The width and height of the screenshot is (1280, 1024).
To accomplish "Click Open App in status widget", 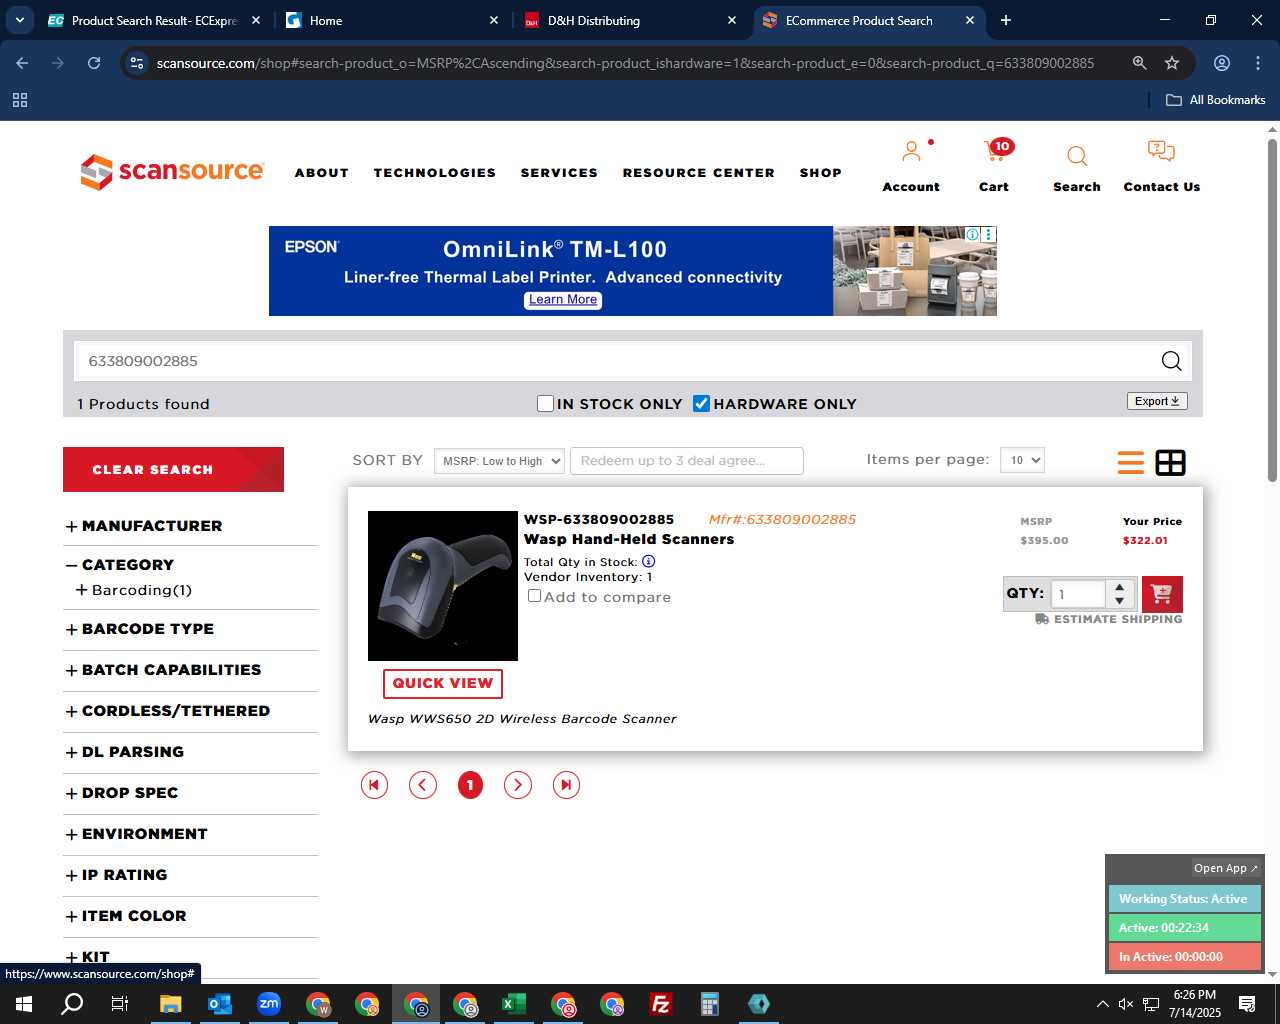I will (x=1226, y=868).
